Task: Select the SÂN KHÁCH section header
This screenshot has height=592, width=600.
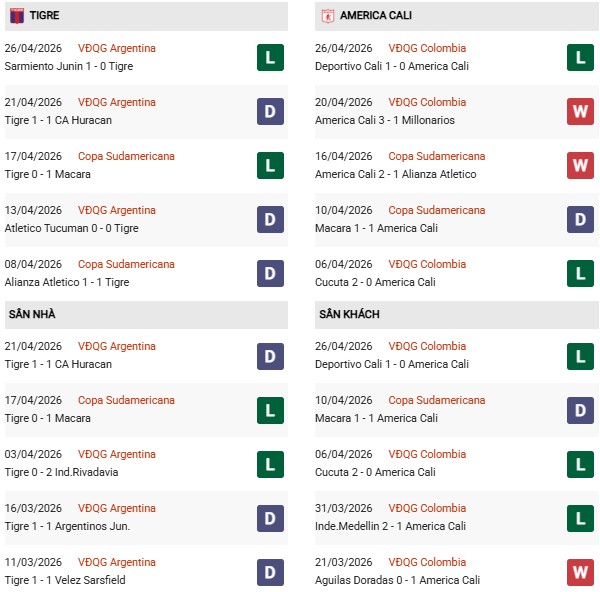Action: point(349,314)
